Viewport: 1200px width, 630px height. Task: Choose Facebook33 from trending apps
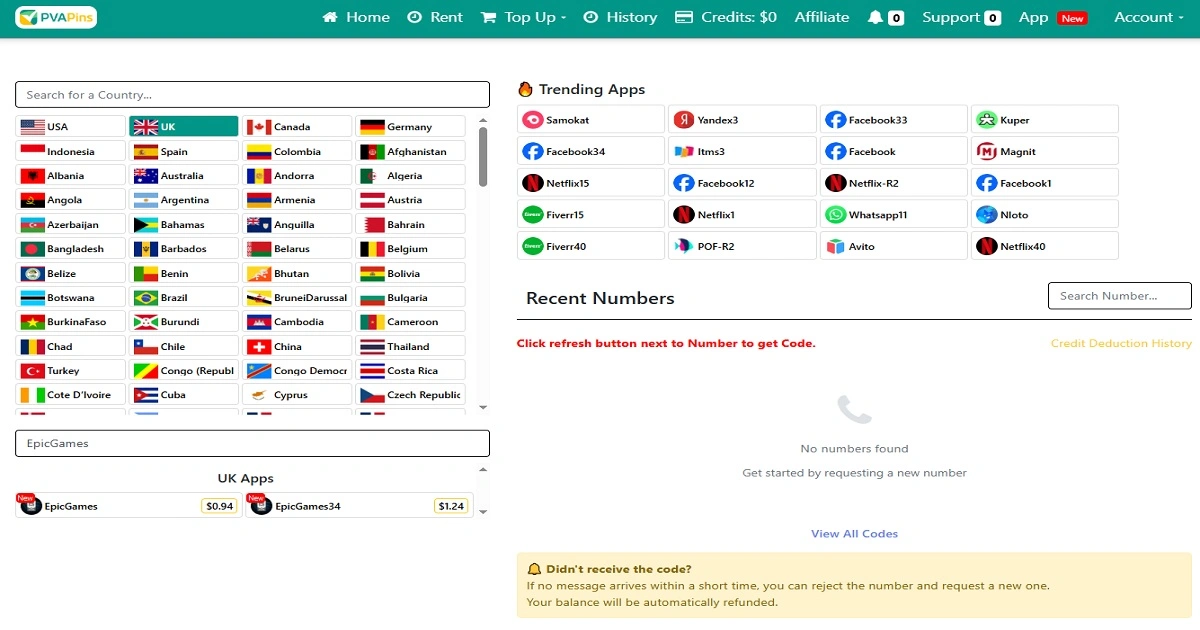coord(893,119)
